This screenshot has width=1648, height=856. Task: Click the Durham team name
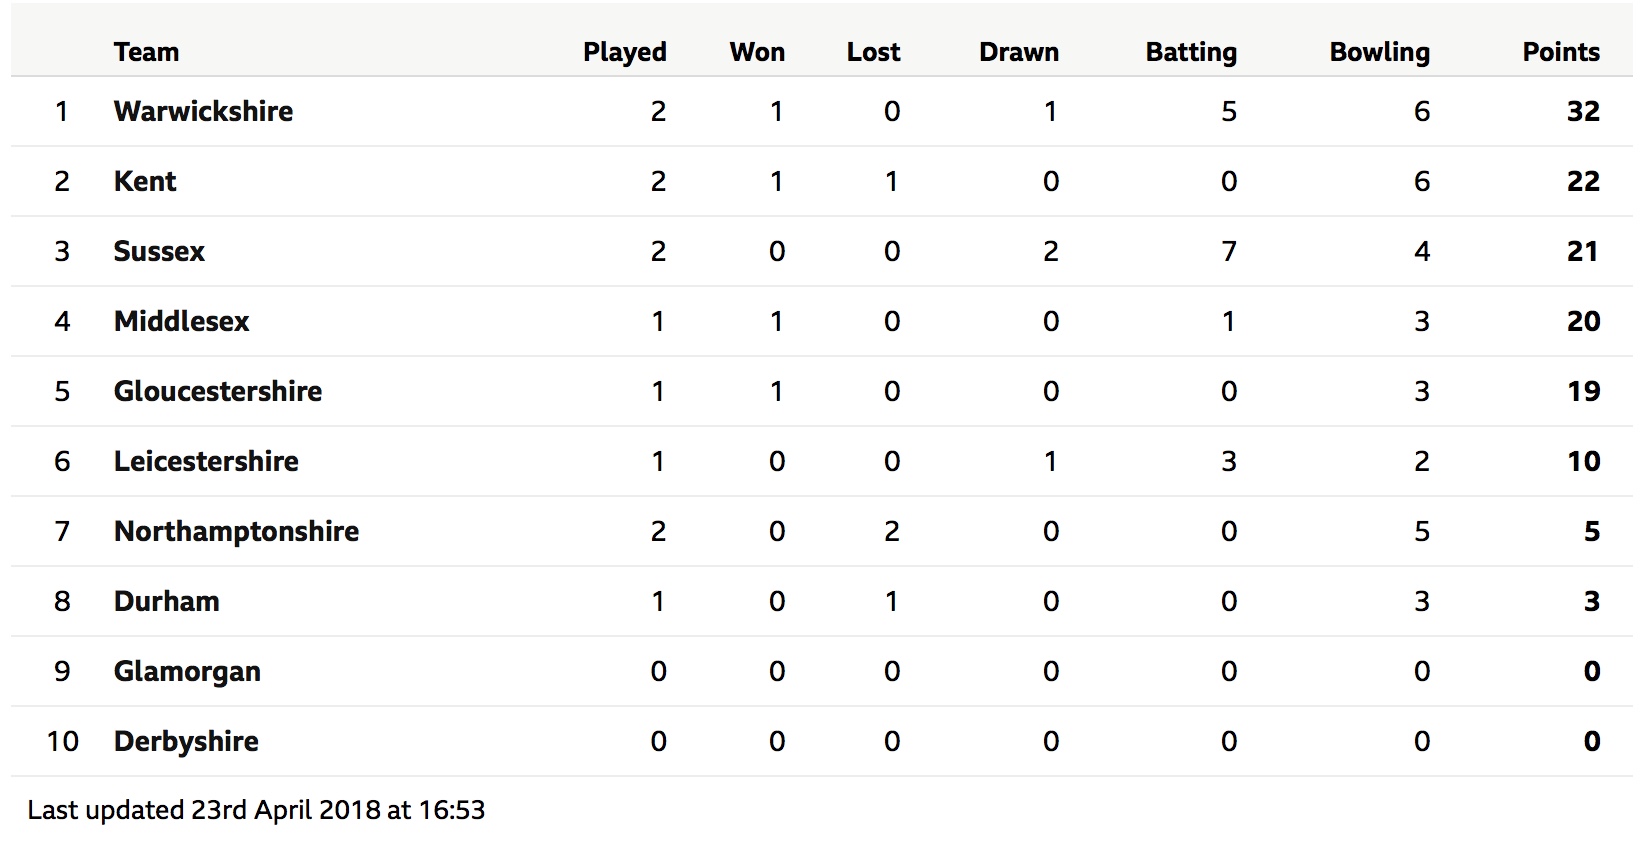pyautogui.click(x=167, y=601)
